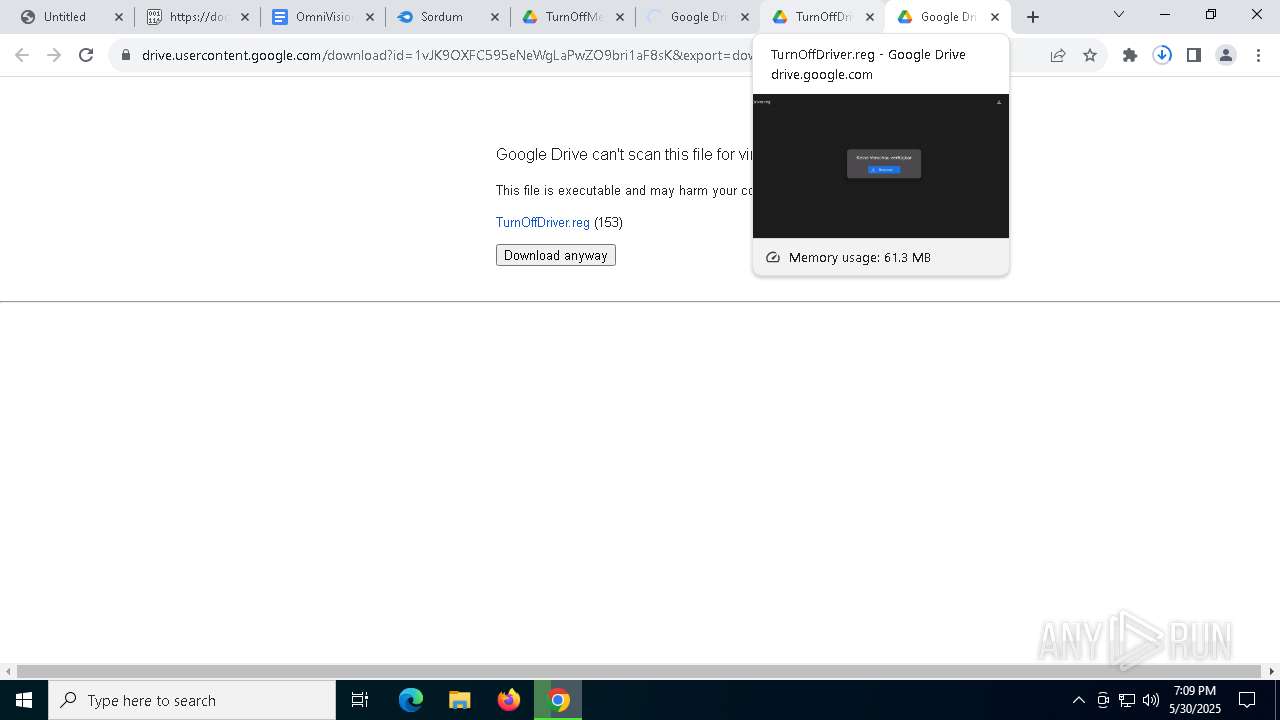This screenshot has height=720, width=1280.
Task: Switch to the TurnOffMc Drive tab
Action: tap(572, 17)
